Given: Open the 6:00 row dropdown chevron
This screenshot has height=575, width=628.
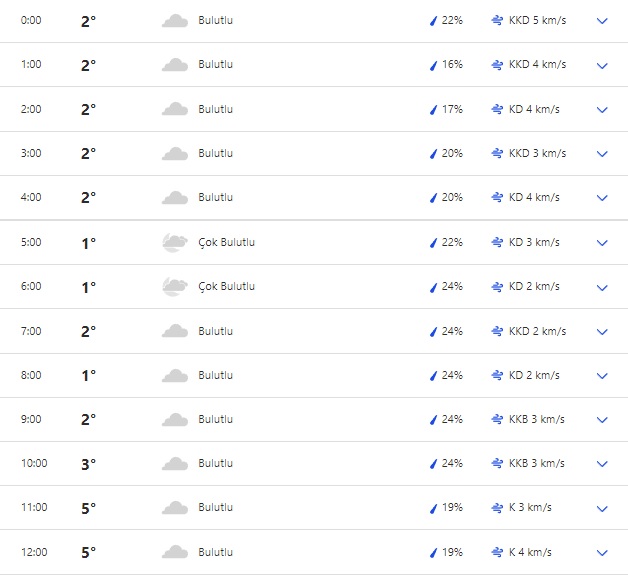Looking at the screenshot, I should (x=602, y=287).
